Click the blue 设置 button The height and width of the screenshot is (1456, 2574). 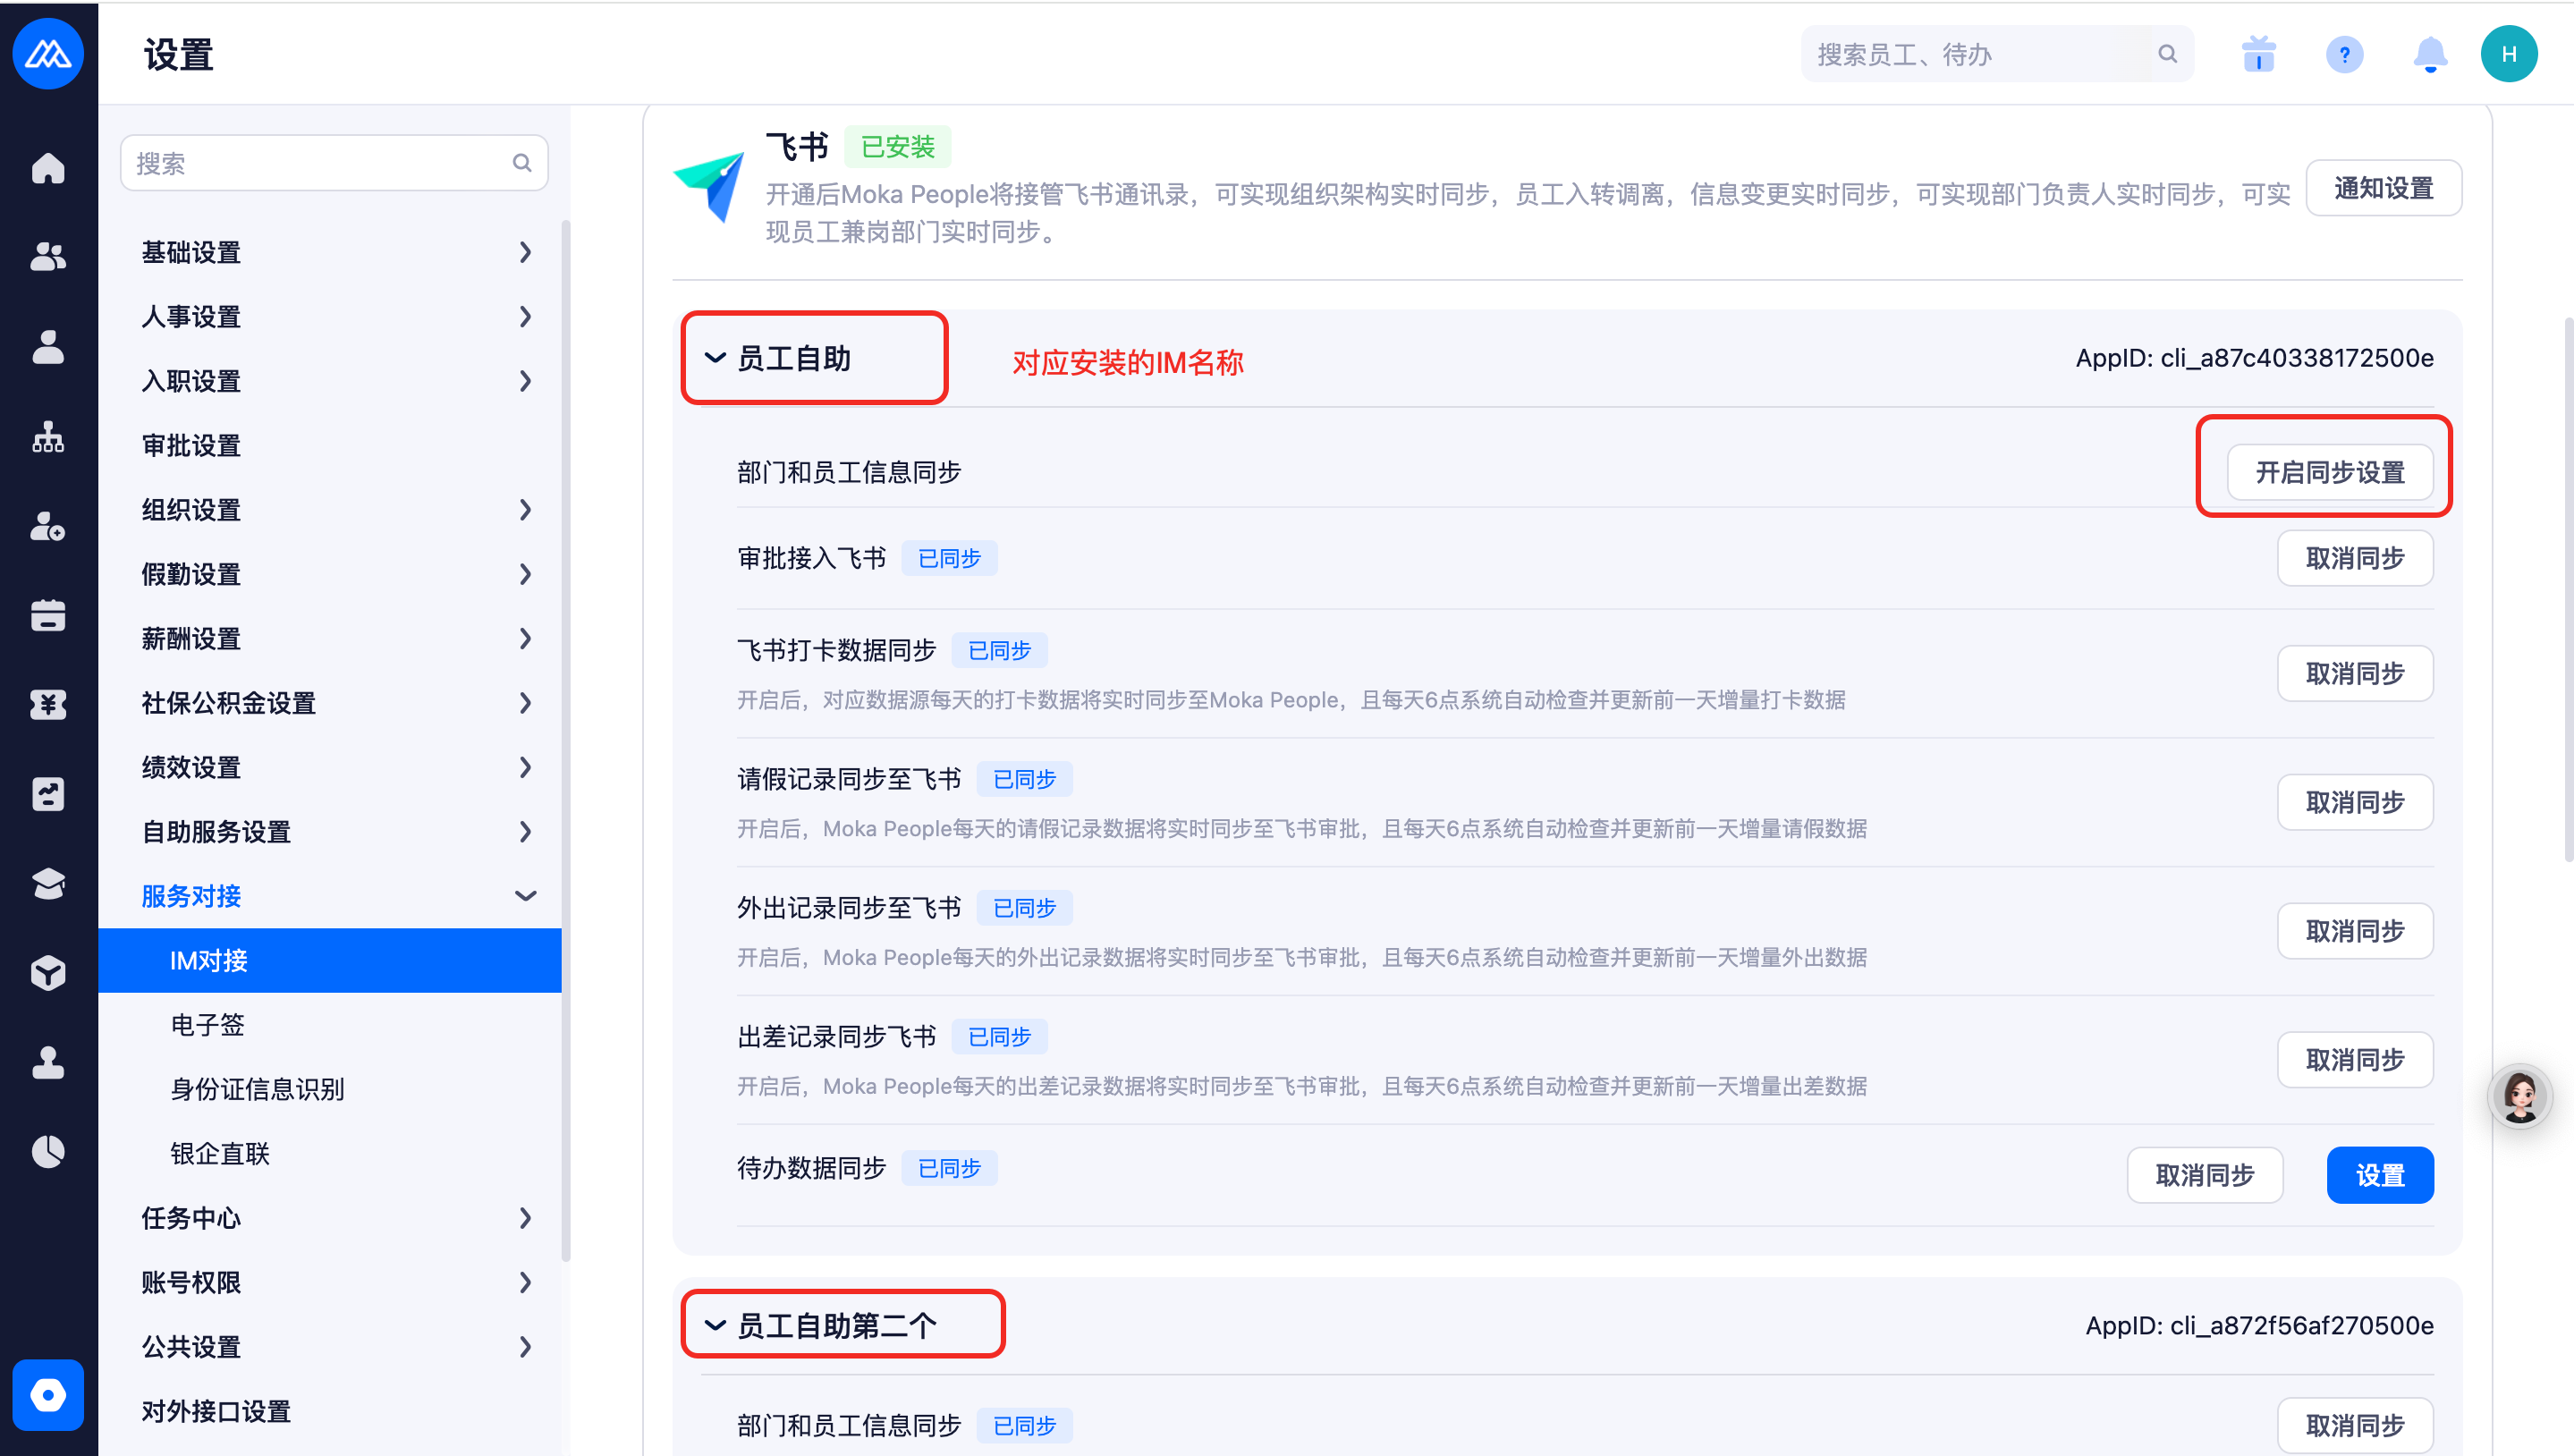[2379, 1175]
